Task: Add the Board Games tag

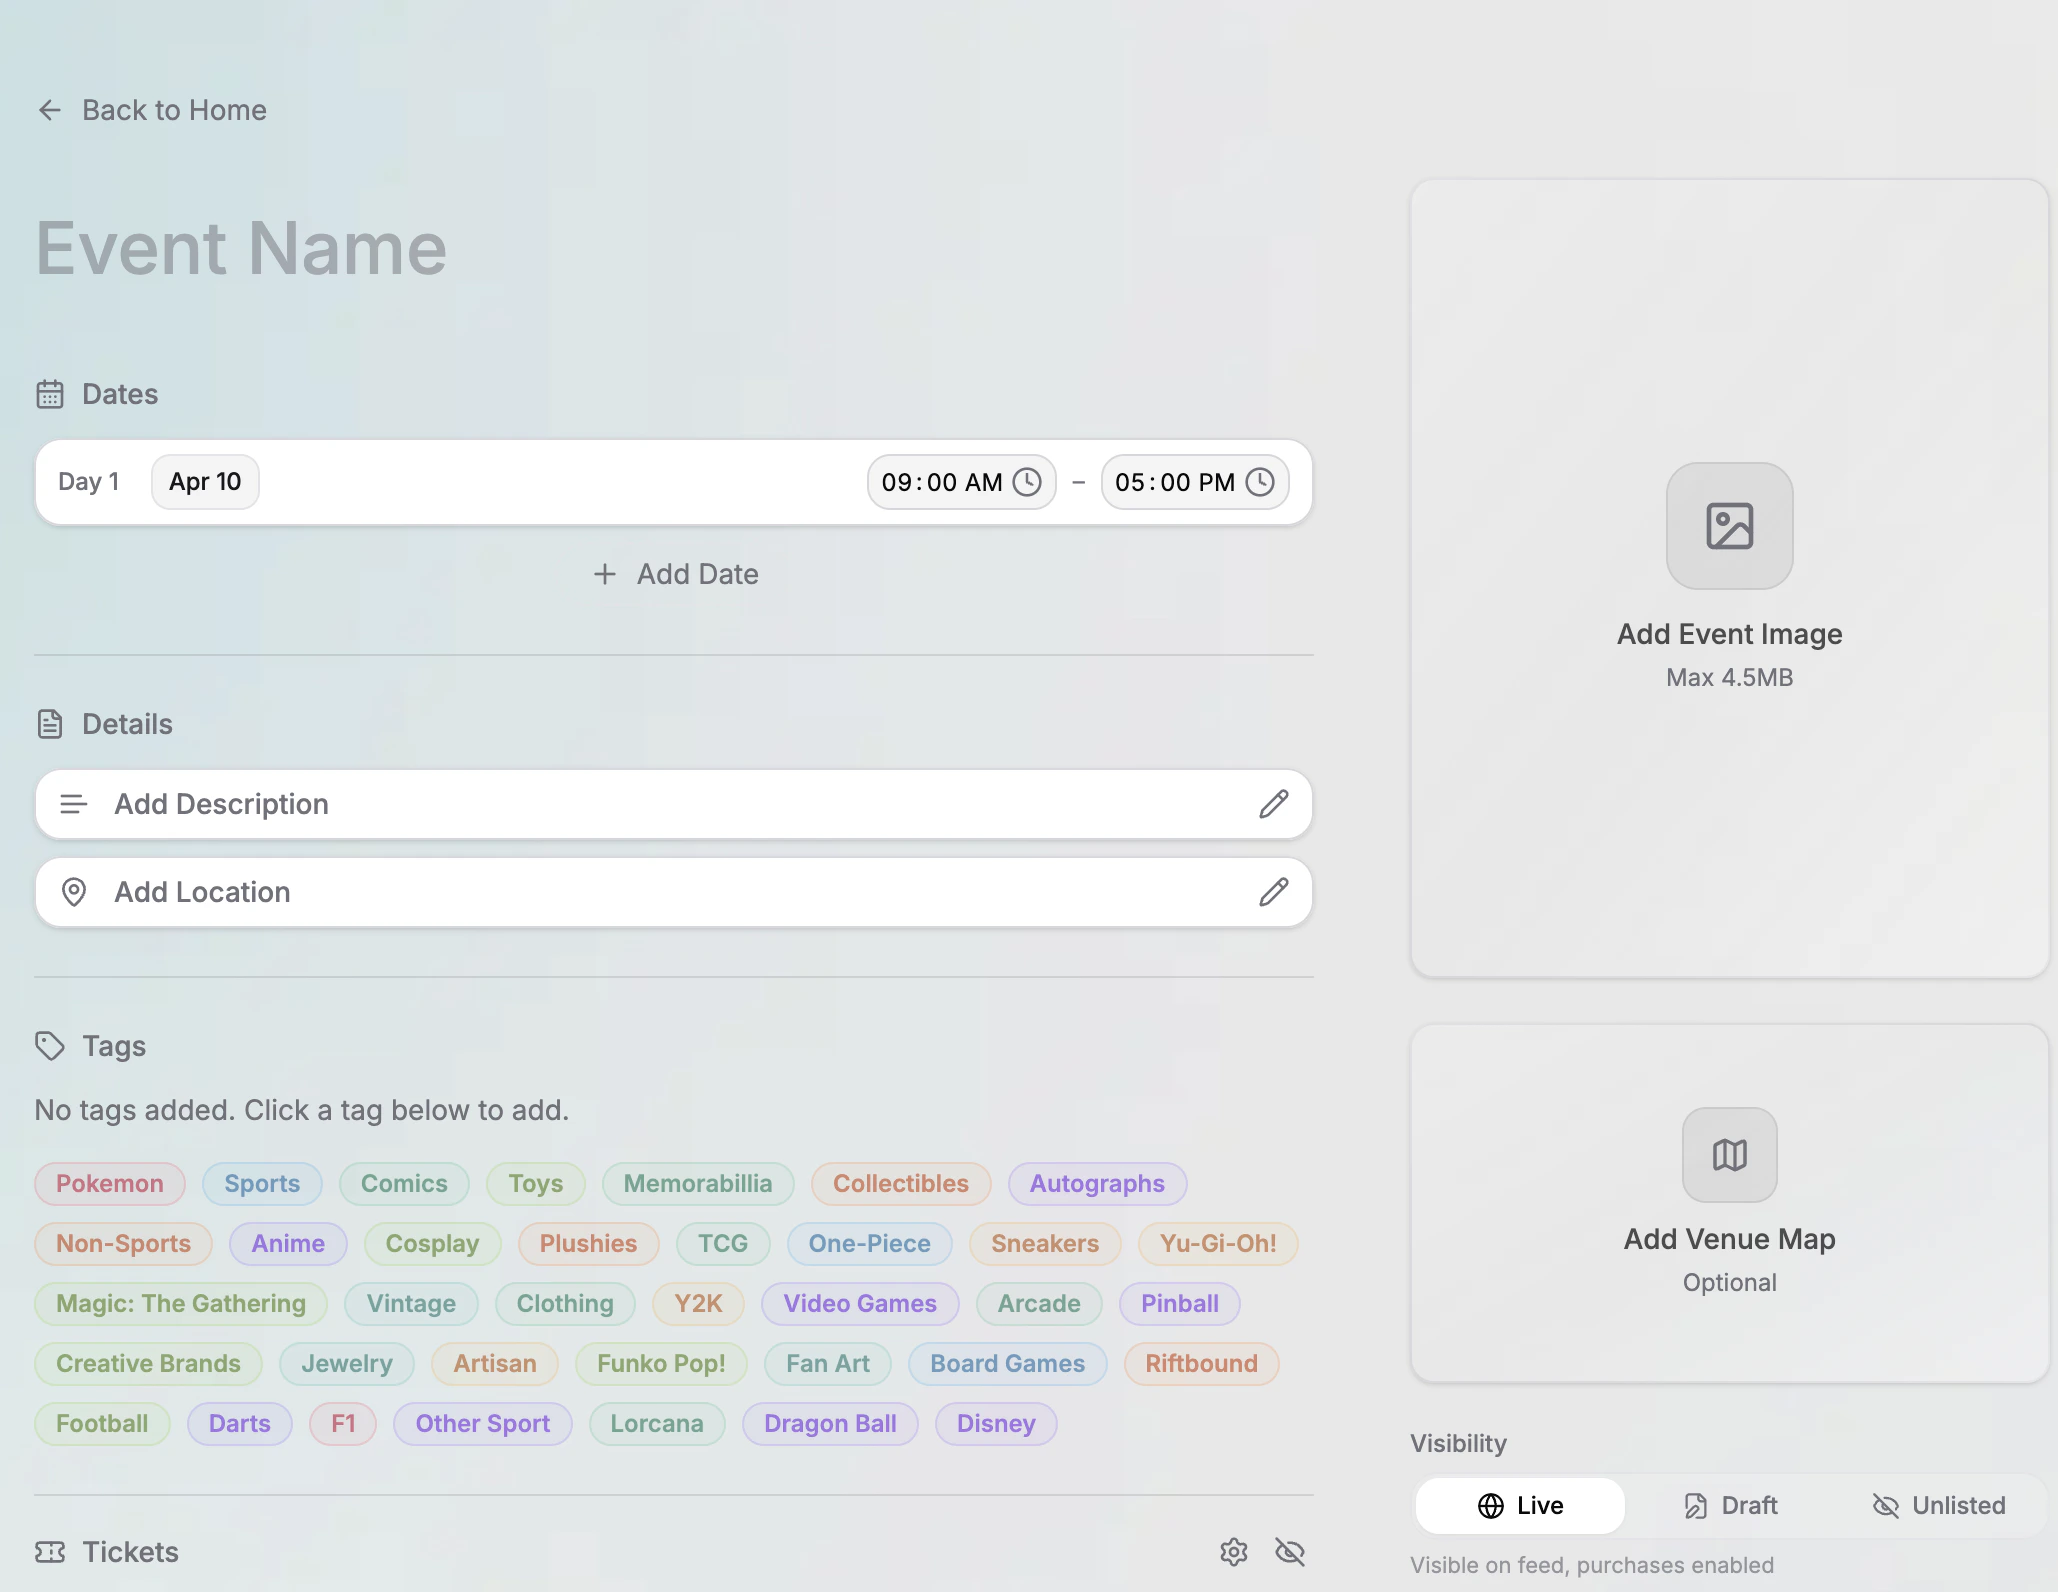Action: 1008,1364
